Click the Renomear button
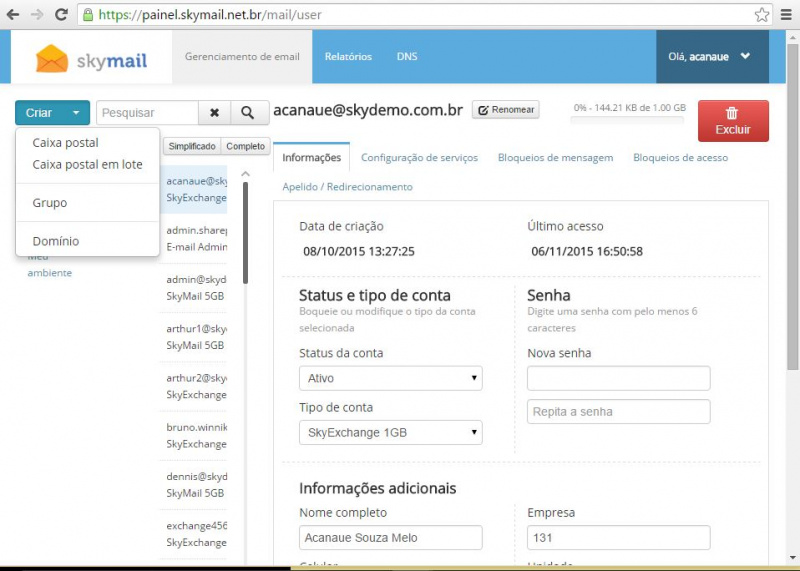Screen dimensions: 800x571 click(x=506, y=110)
